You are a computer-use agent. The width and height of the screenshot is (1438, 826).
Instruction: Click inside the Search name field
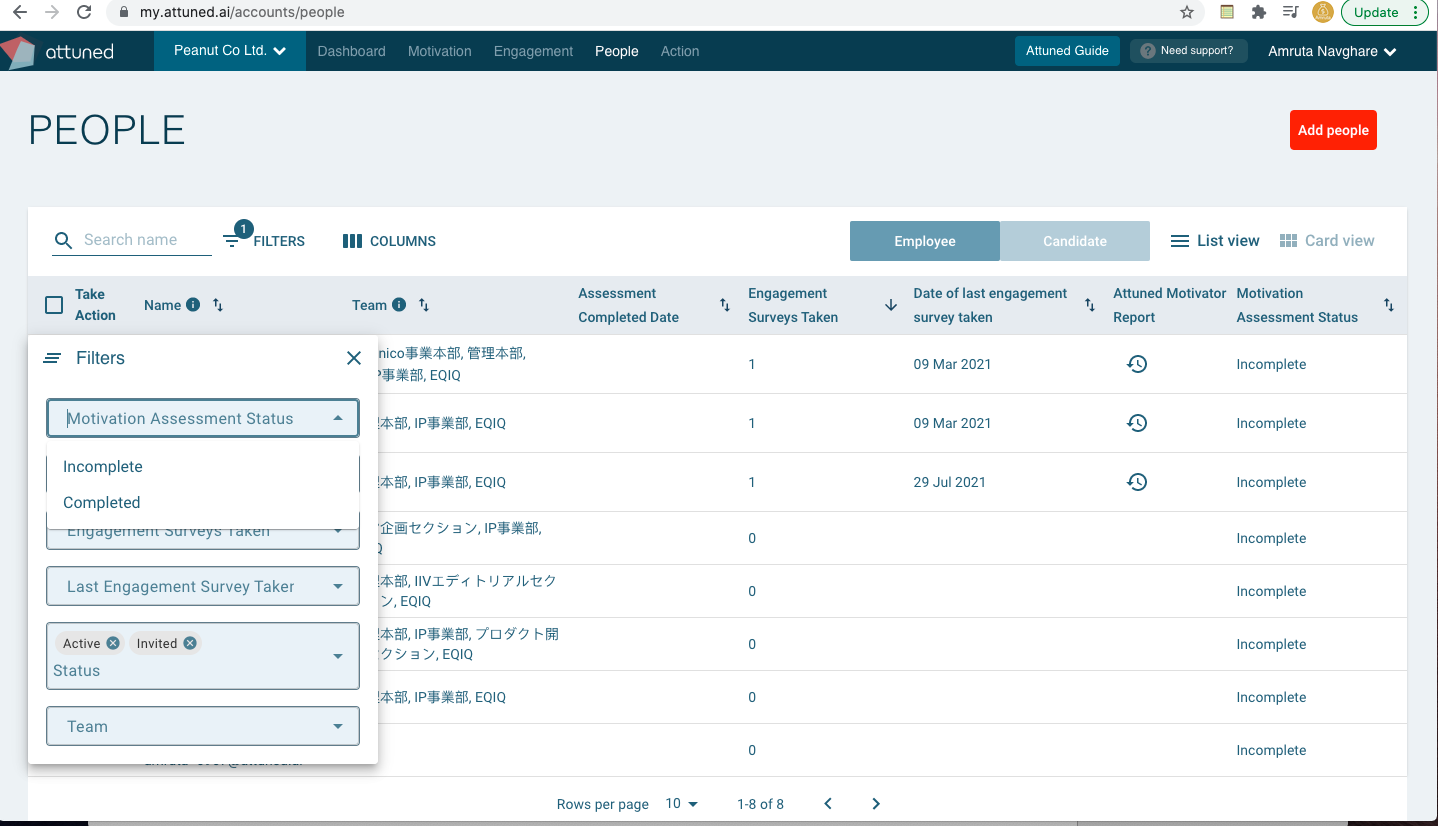point(140,240)
